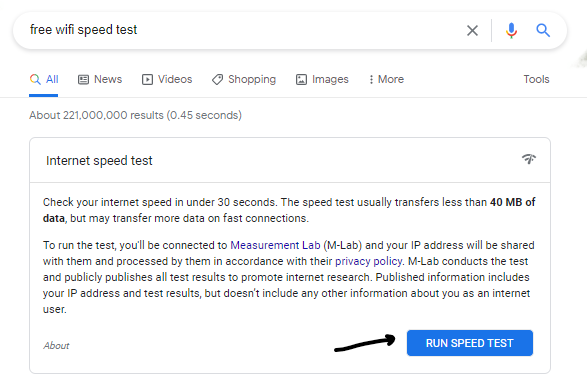Click the blue magnifying glass search icon
Image resolution: width=587 pixels, height=391 pixels.
click(543, 30)
